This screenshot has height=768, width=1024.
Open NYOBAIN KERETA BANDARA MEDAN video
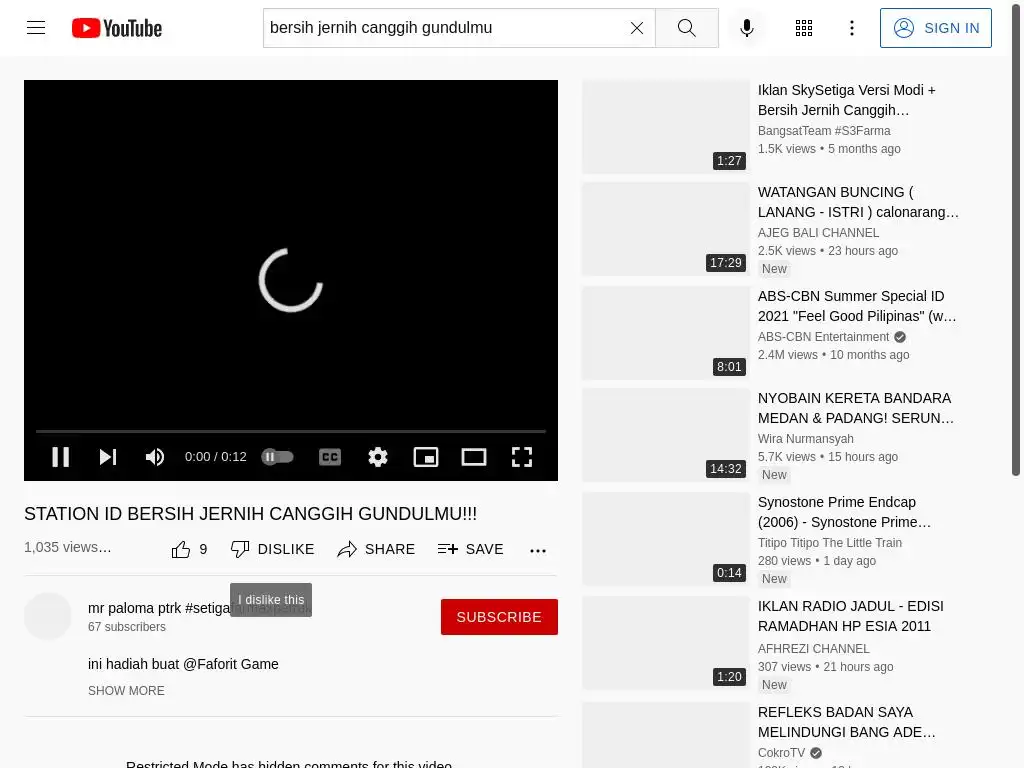tap(856, 408)
